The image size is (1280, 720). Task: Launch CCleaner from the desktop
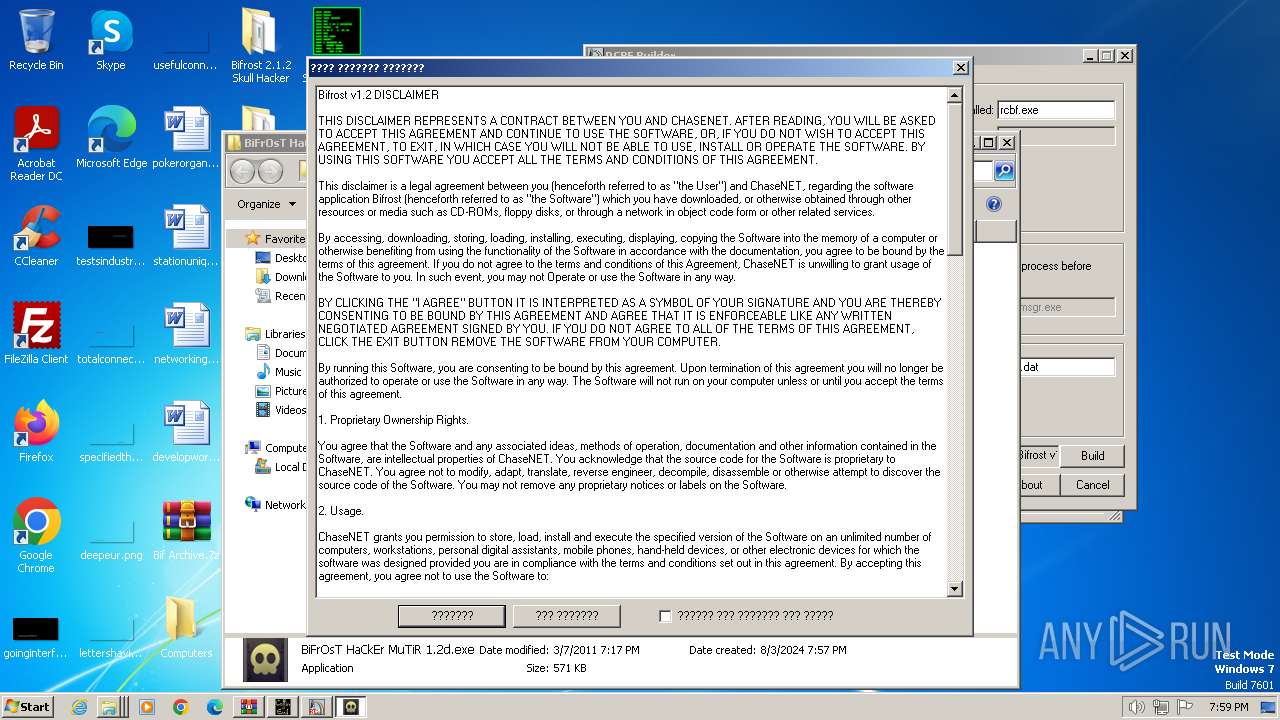tap(36, 236)
